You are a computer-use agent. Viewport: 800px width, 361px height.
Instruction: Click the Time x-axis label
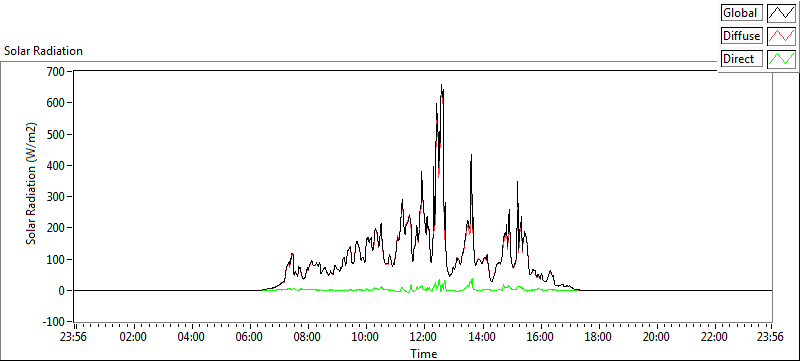[423, 354]
